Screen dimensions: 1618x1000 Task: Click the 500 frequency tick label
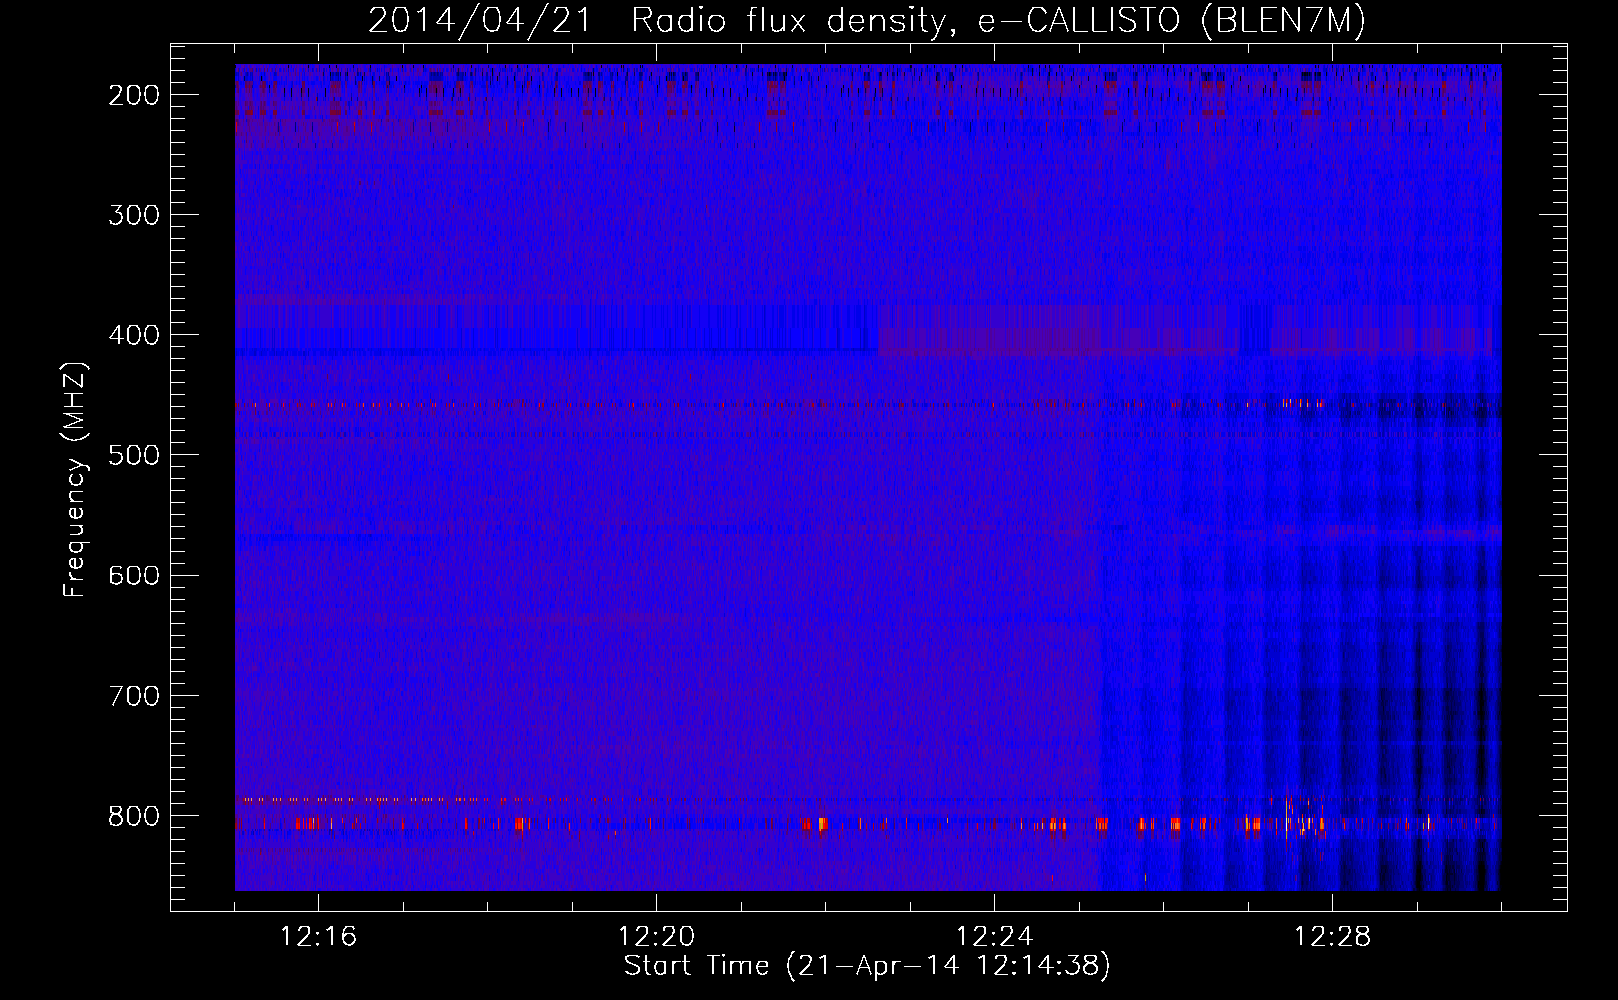click(x=134, y=455)
